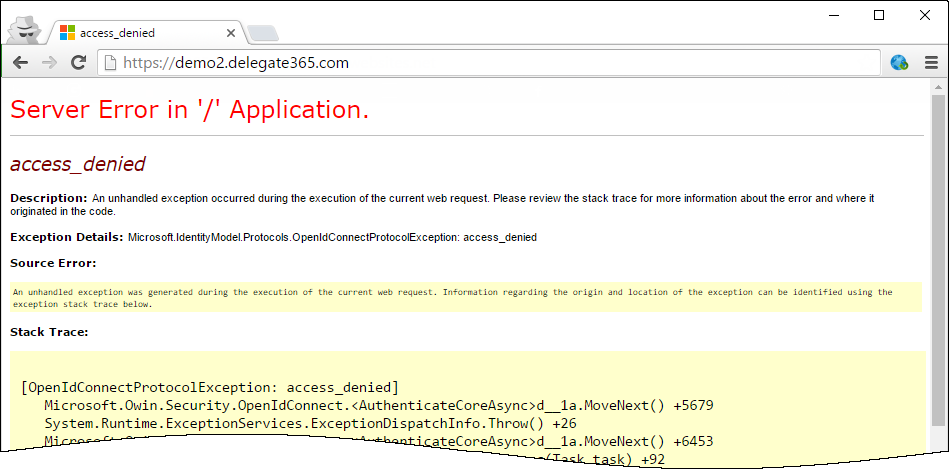
Task: Click the browser Back arrow
Action: pyautogui.click(x=20, y=63)
